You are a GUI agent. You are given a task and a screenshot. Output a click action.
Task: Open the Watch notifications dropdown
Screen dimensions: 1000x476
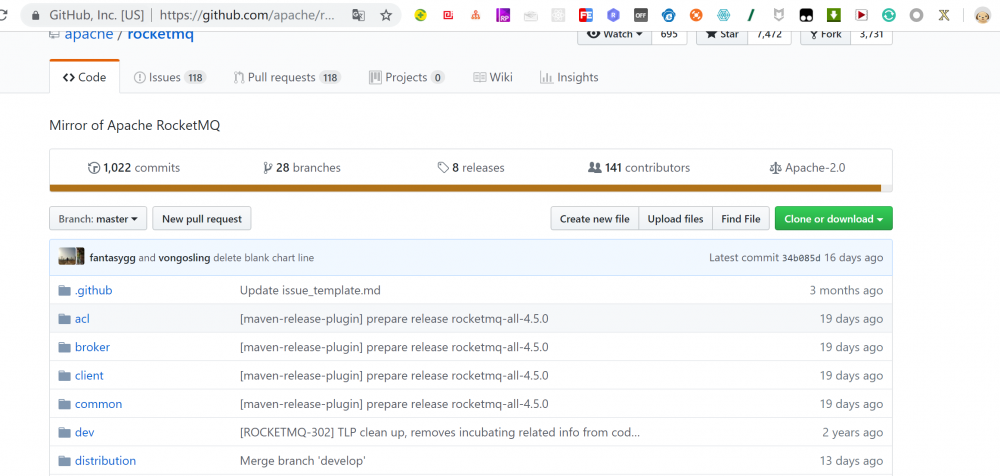pos(613,35)
